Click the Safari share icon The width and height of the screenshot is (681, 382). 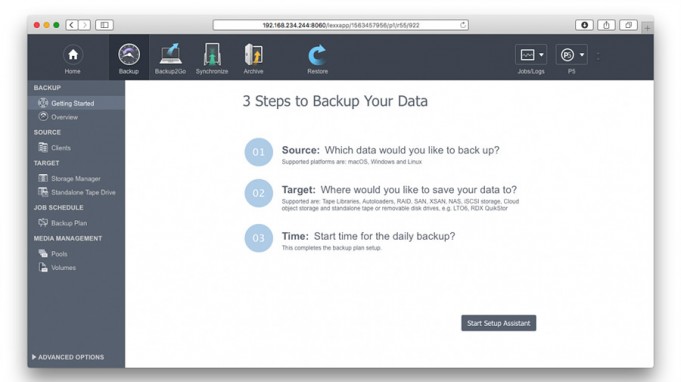tap(606, 25)
